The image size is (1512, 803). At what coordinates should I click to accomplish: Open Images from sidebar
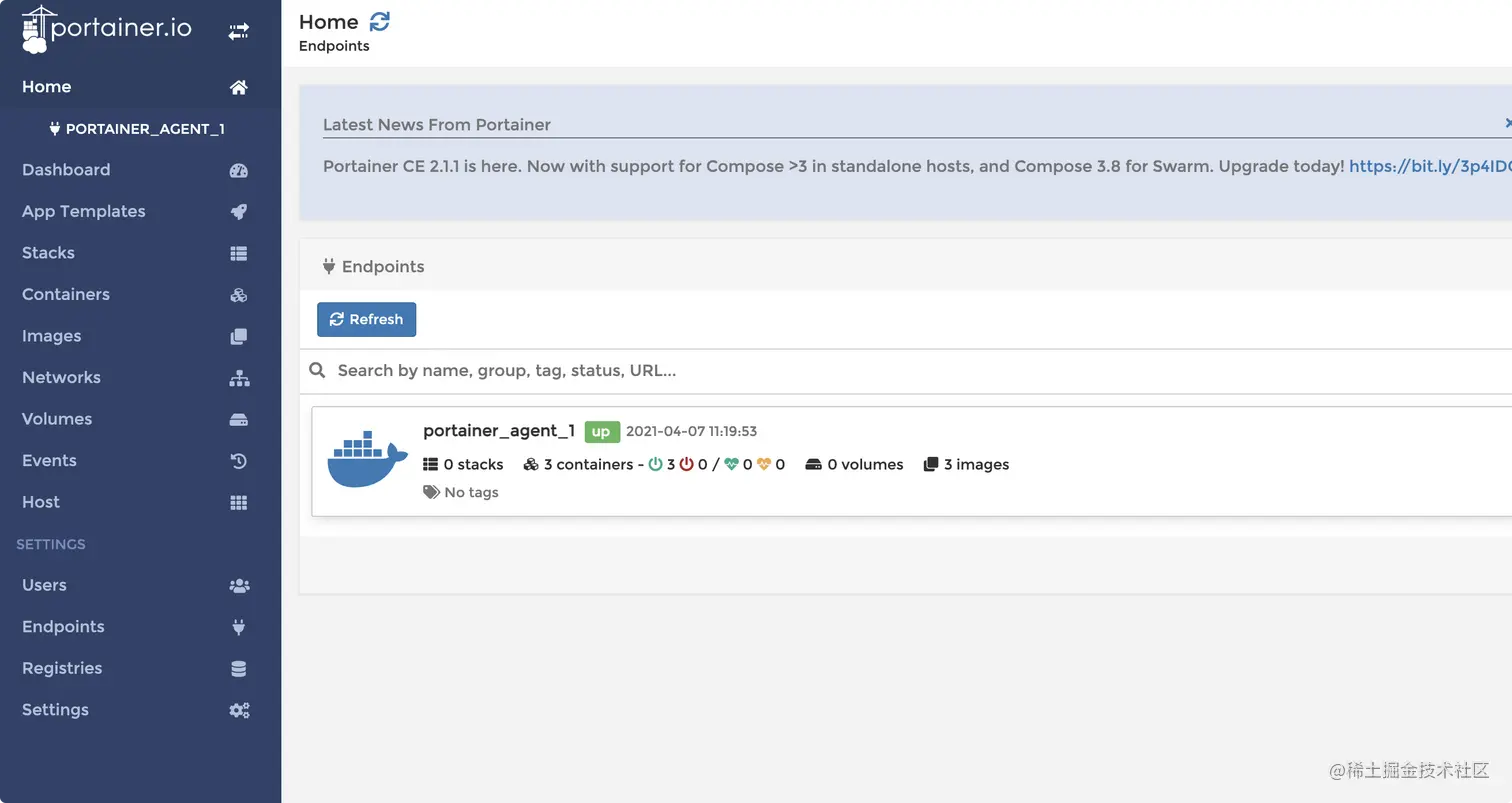52,336
